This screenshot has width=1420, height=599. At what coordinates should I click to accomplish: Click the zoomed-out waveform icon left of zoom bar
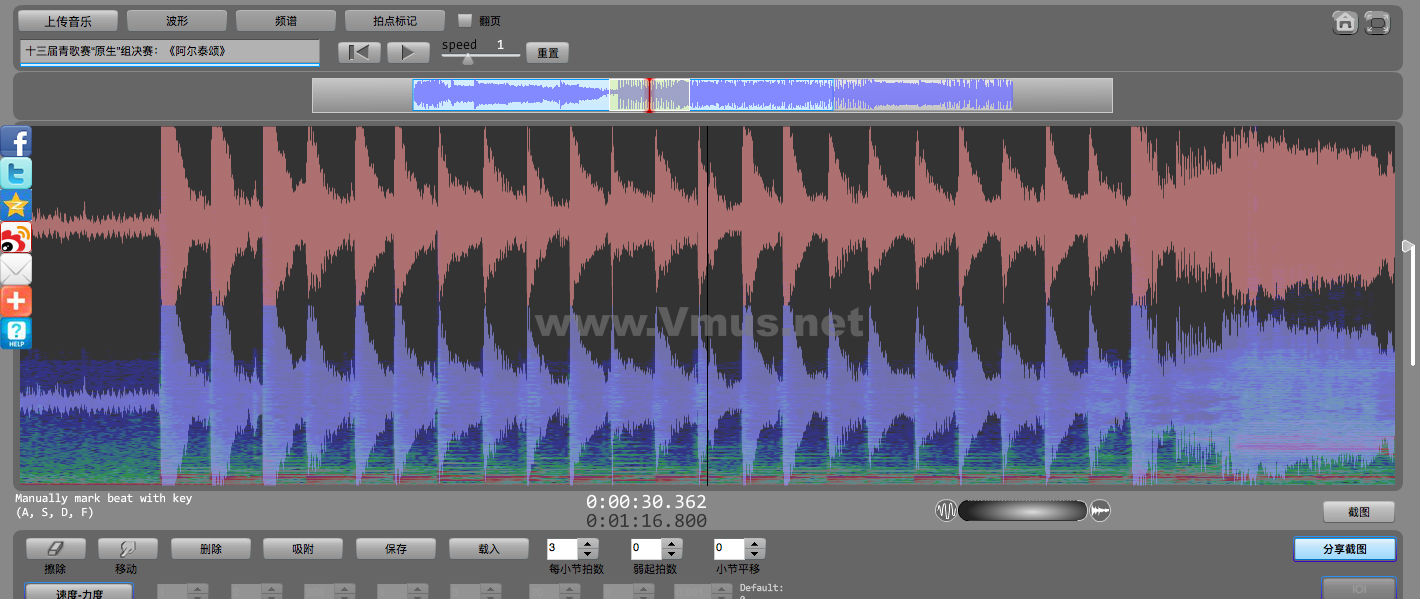[x=945, y=511]
